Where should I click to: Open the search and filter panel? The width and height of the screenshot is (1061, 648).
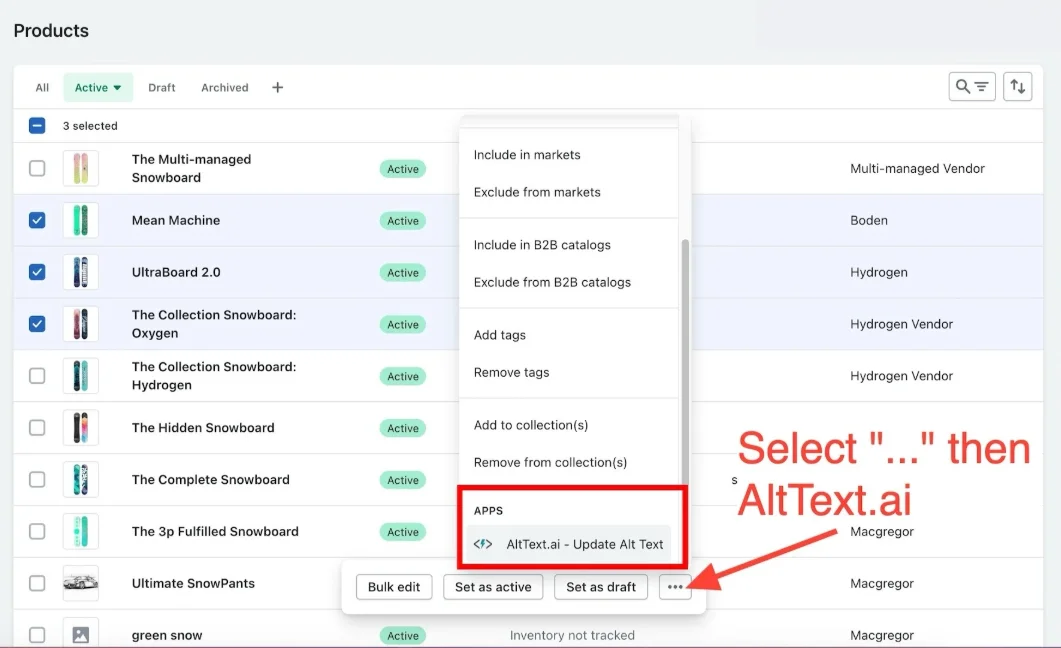pyautogui.click(x=971, y=86)
